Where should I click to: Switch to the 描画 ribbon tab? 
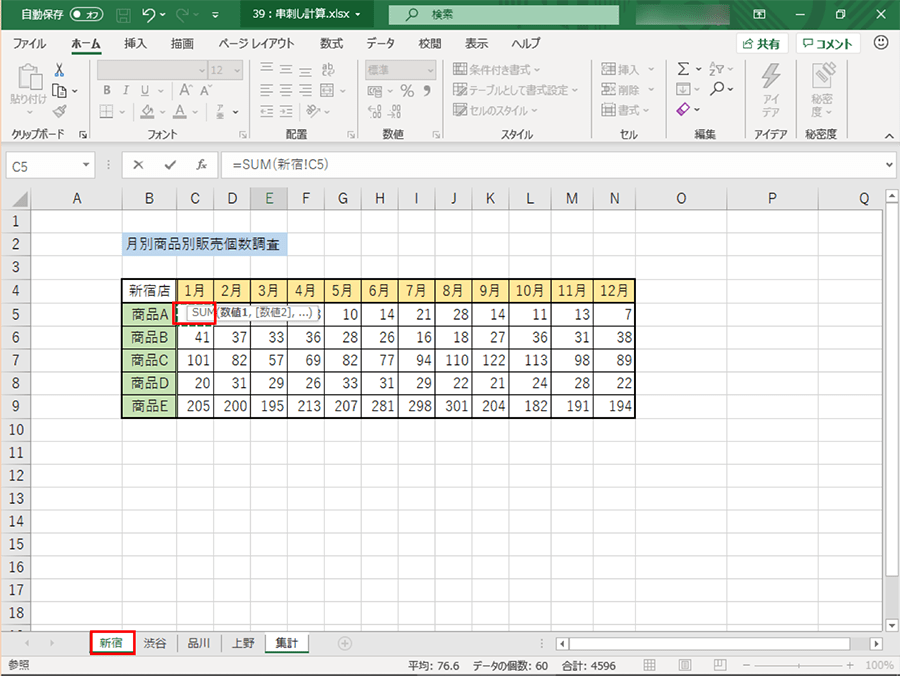(x=182, y=44)
